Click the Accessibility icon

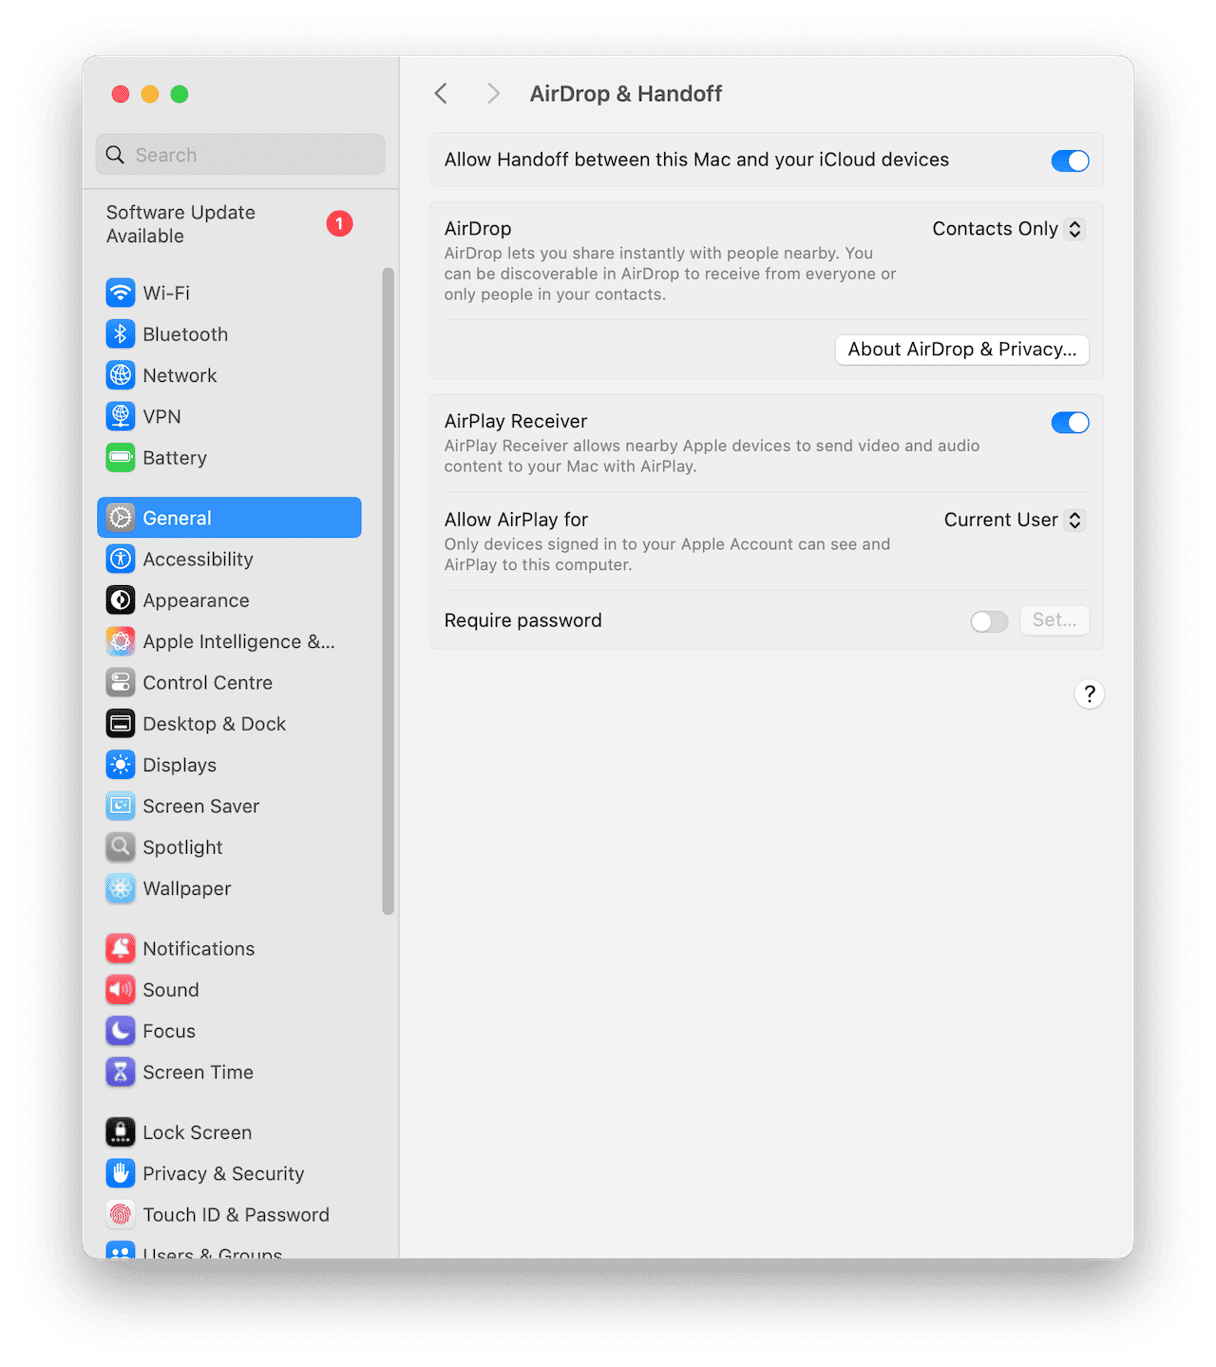[x=120, y=559]
